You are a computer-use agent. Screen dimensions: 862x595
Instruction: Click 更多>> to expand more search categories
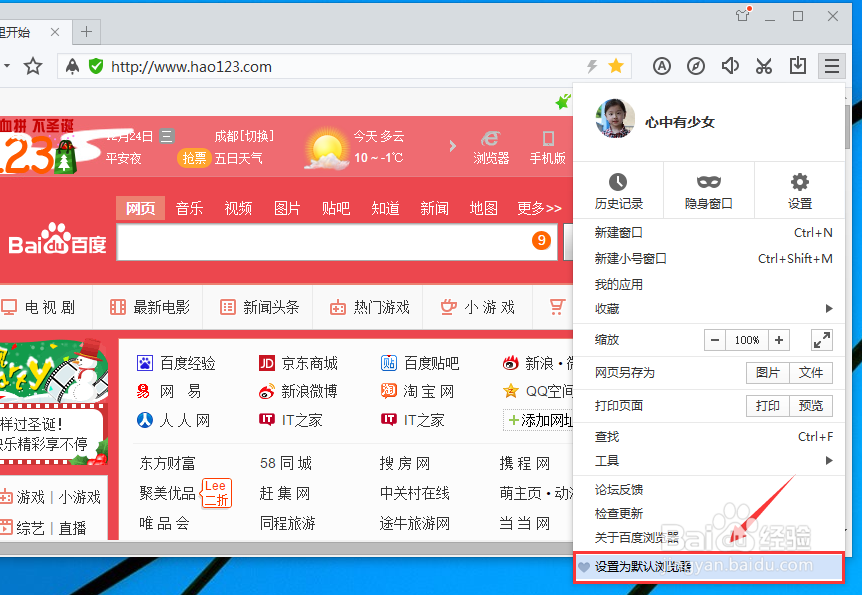[x=539, y=208]
